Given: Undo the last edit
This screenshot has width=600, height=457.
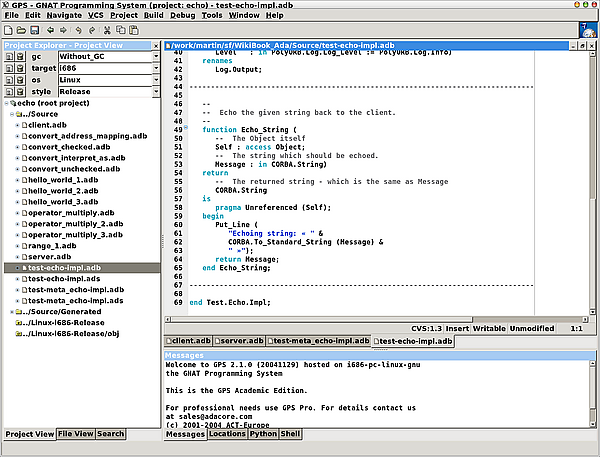Looking at the screenshot, I should (78, 30).
